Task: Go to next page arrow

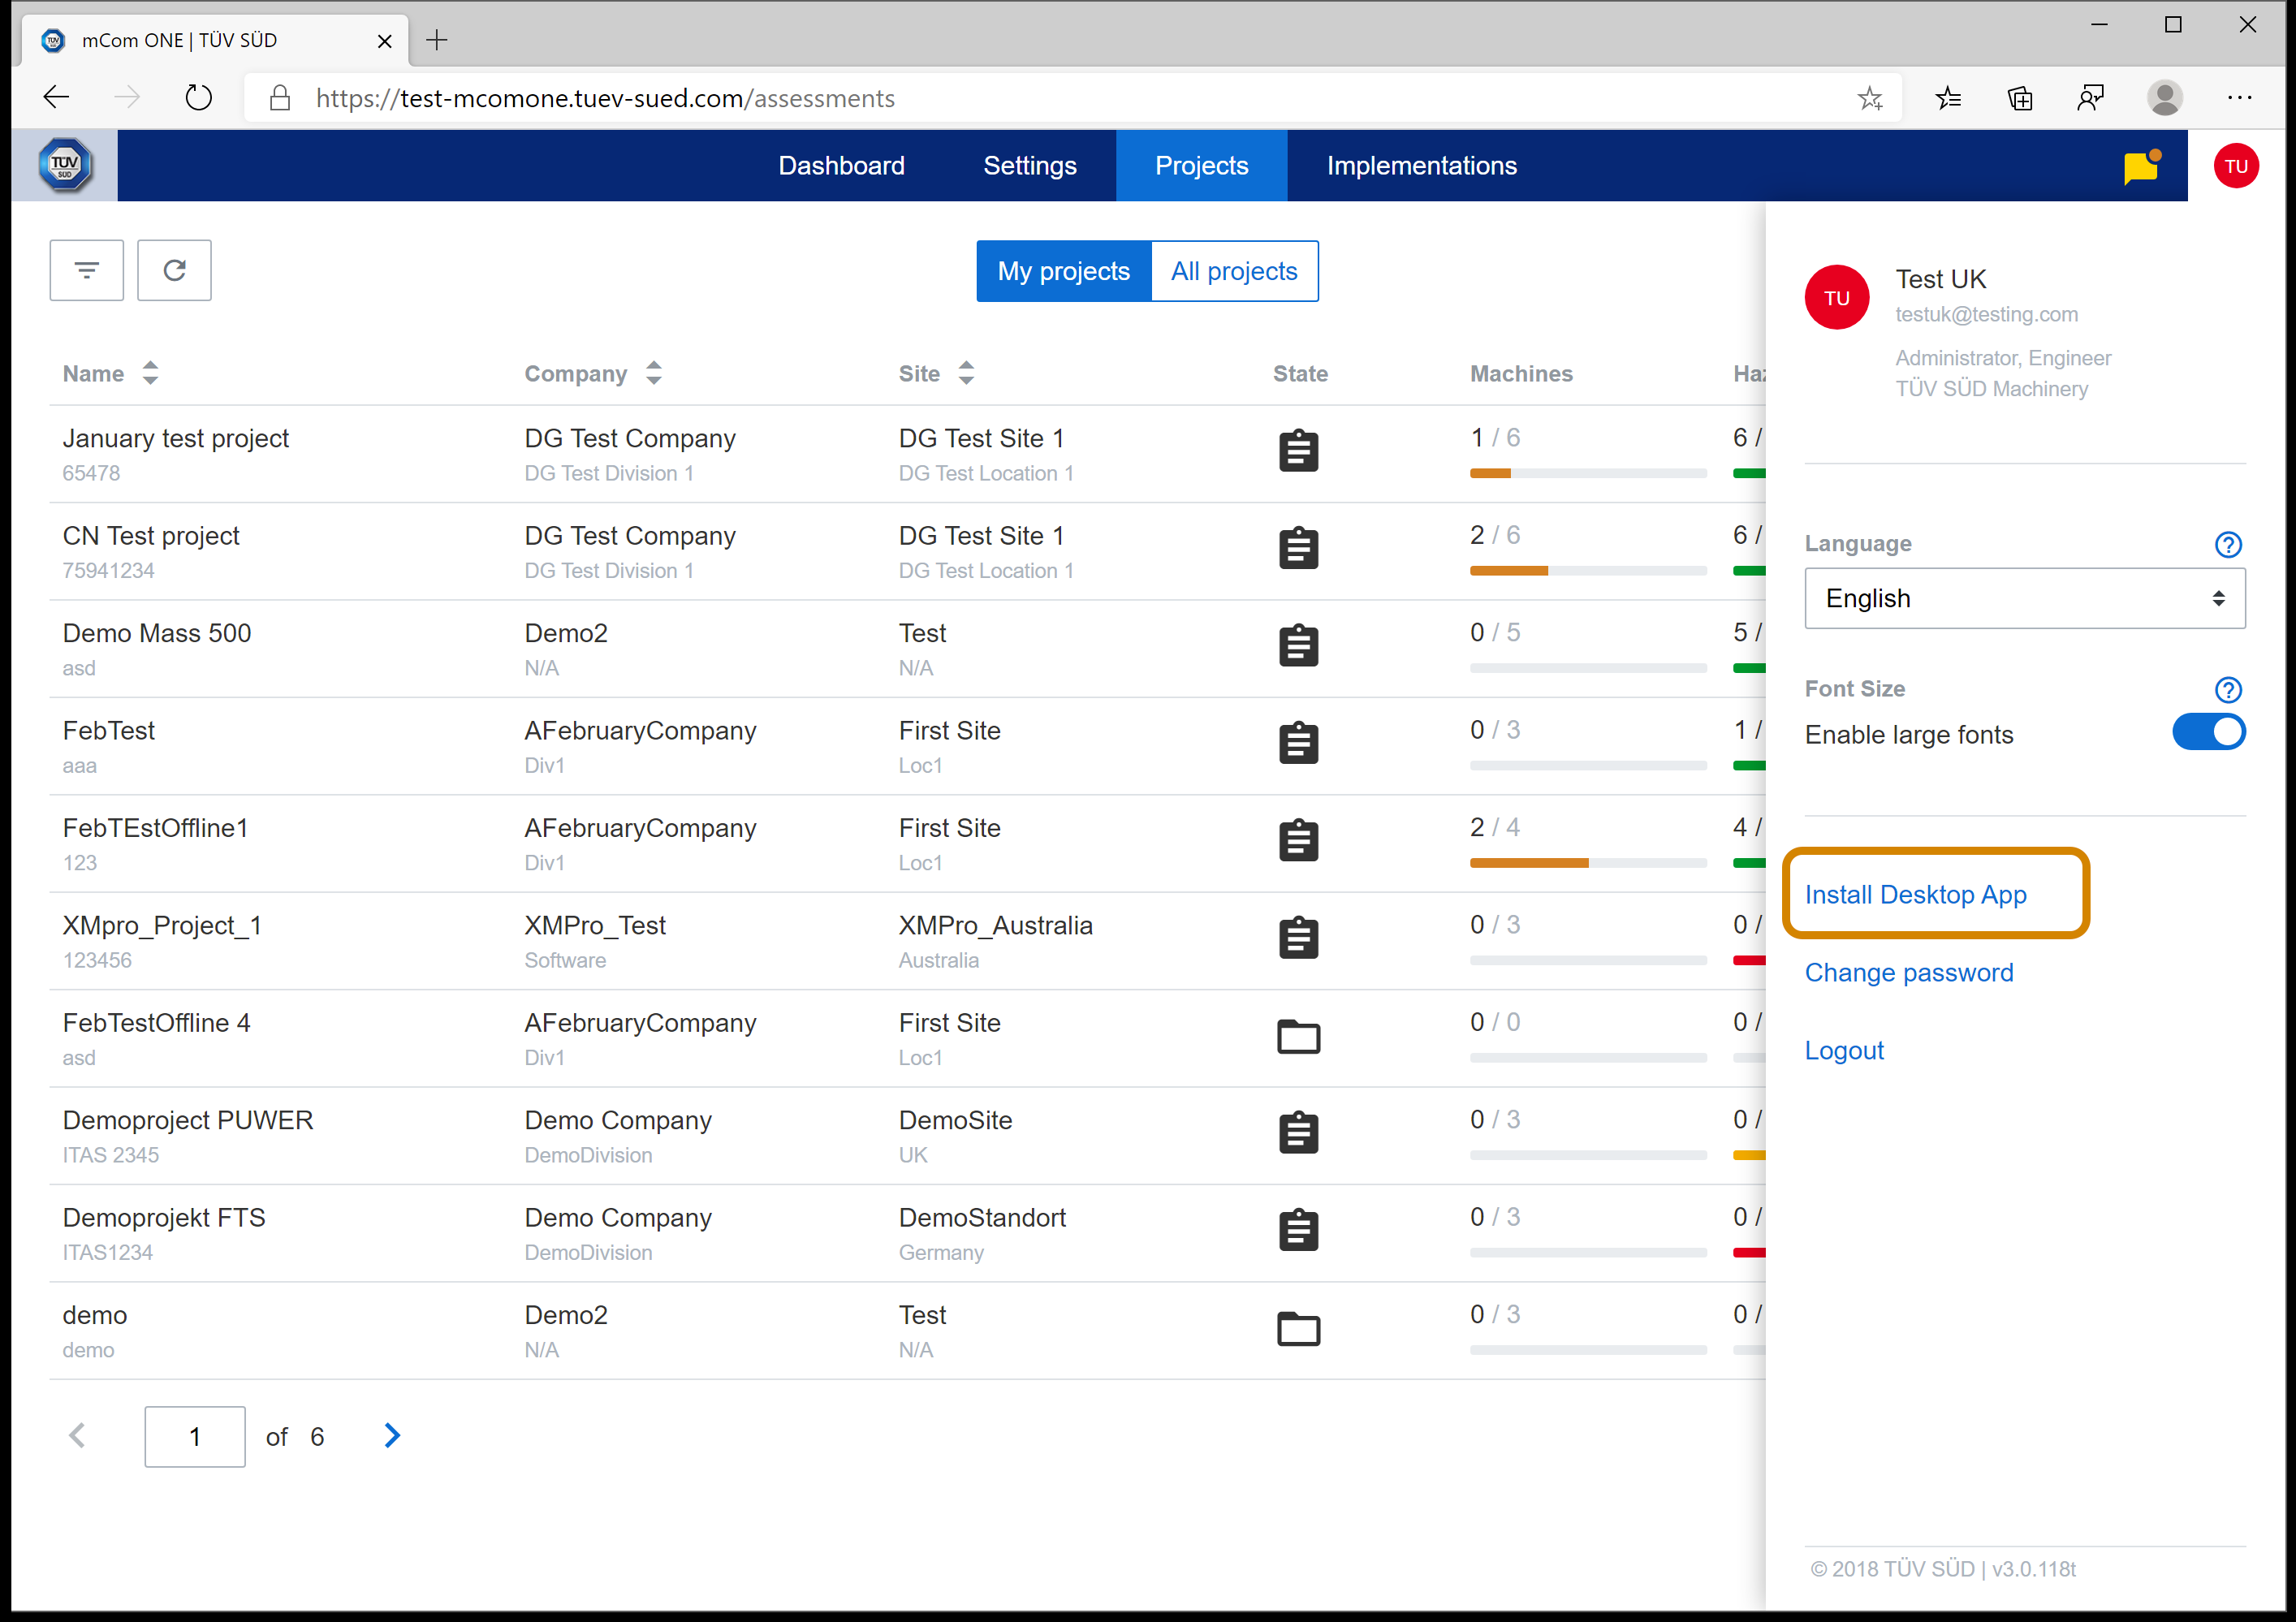Action: (x=392, y=1436)
